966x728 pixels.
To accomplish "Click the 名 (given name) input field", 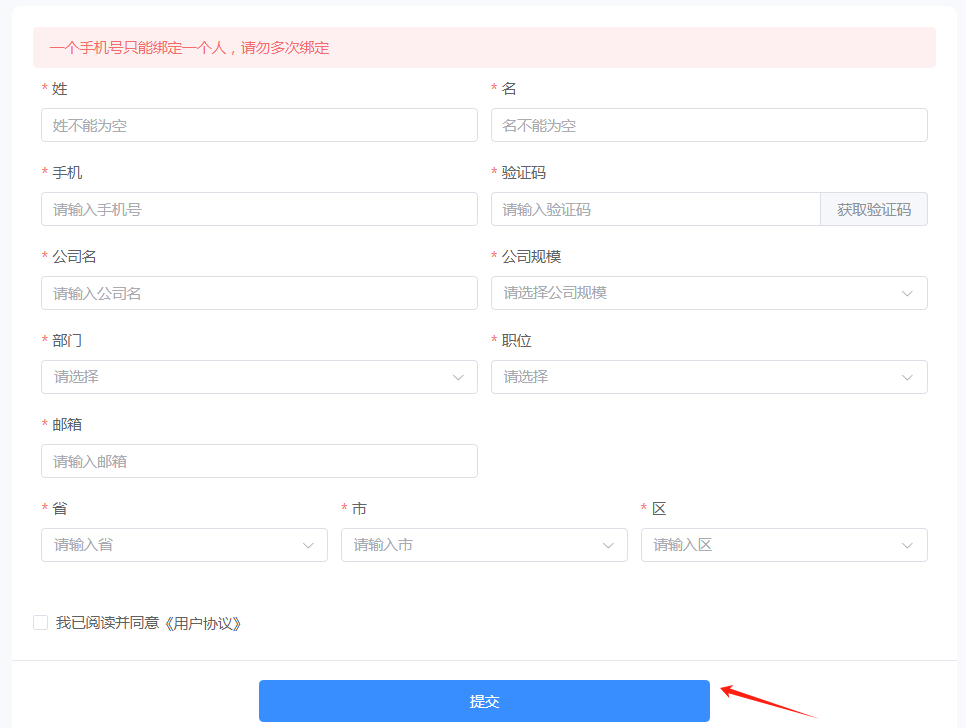I will click(709, 125).
